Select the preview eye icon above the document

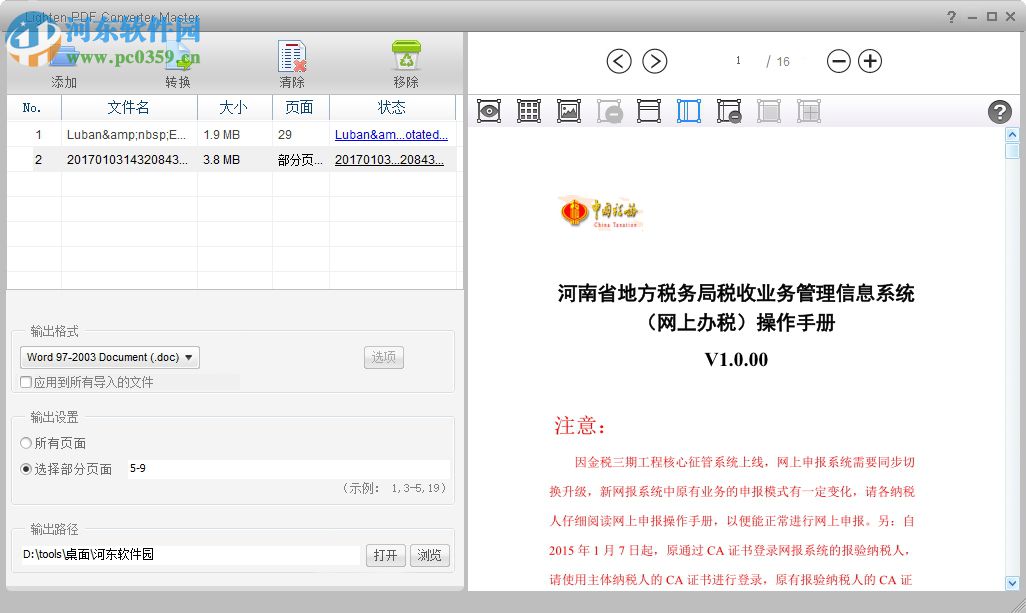click(489, 111)
